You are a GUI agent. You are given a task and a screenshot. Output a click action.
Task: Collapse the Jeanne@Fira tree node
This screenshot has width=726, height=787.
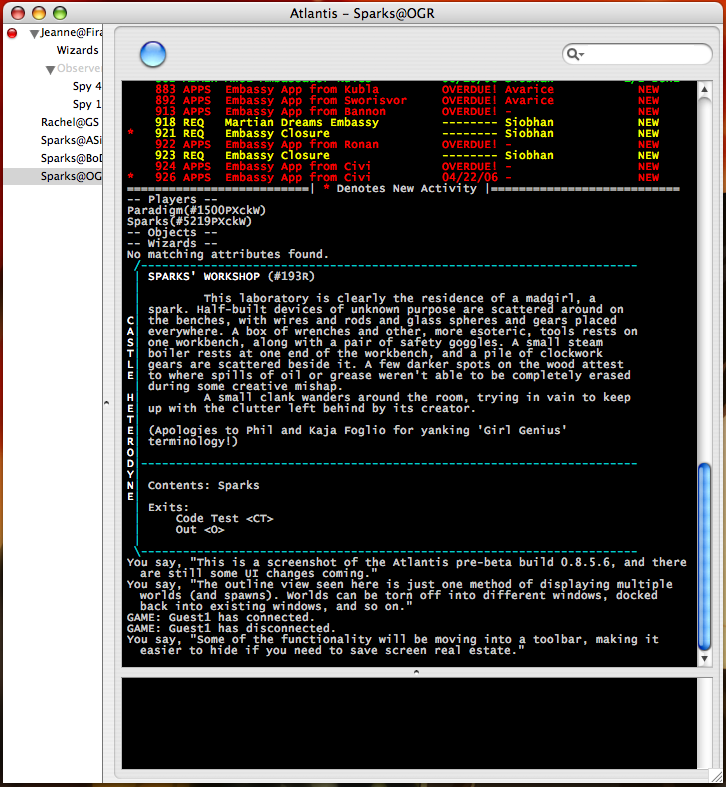pos(34,34)
